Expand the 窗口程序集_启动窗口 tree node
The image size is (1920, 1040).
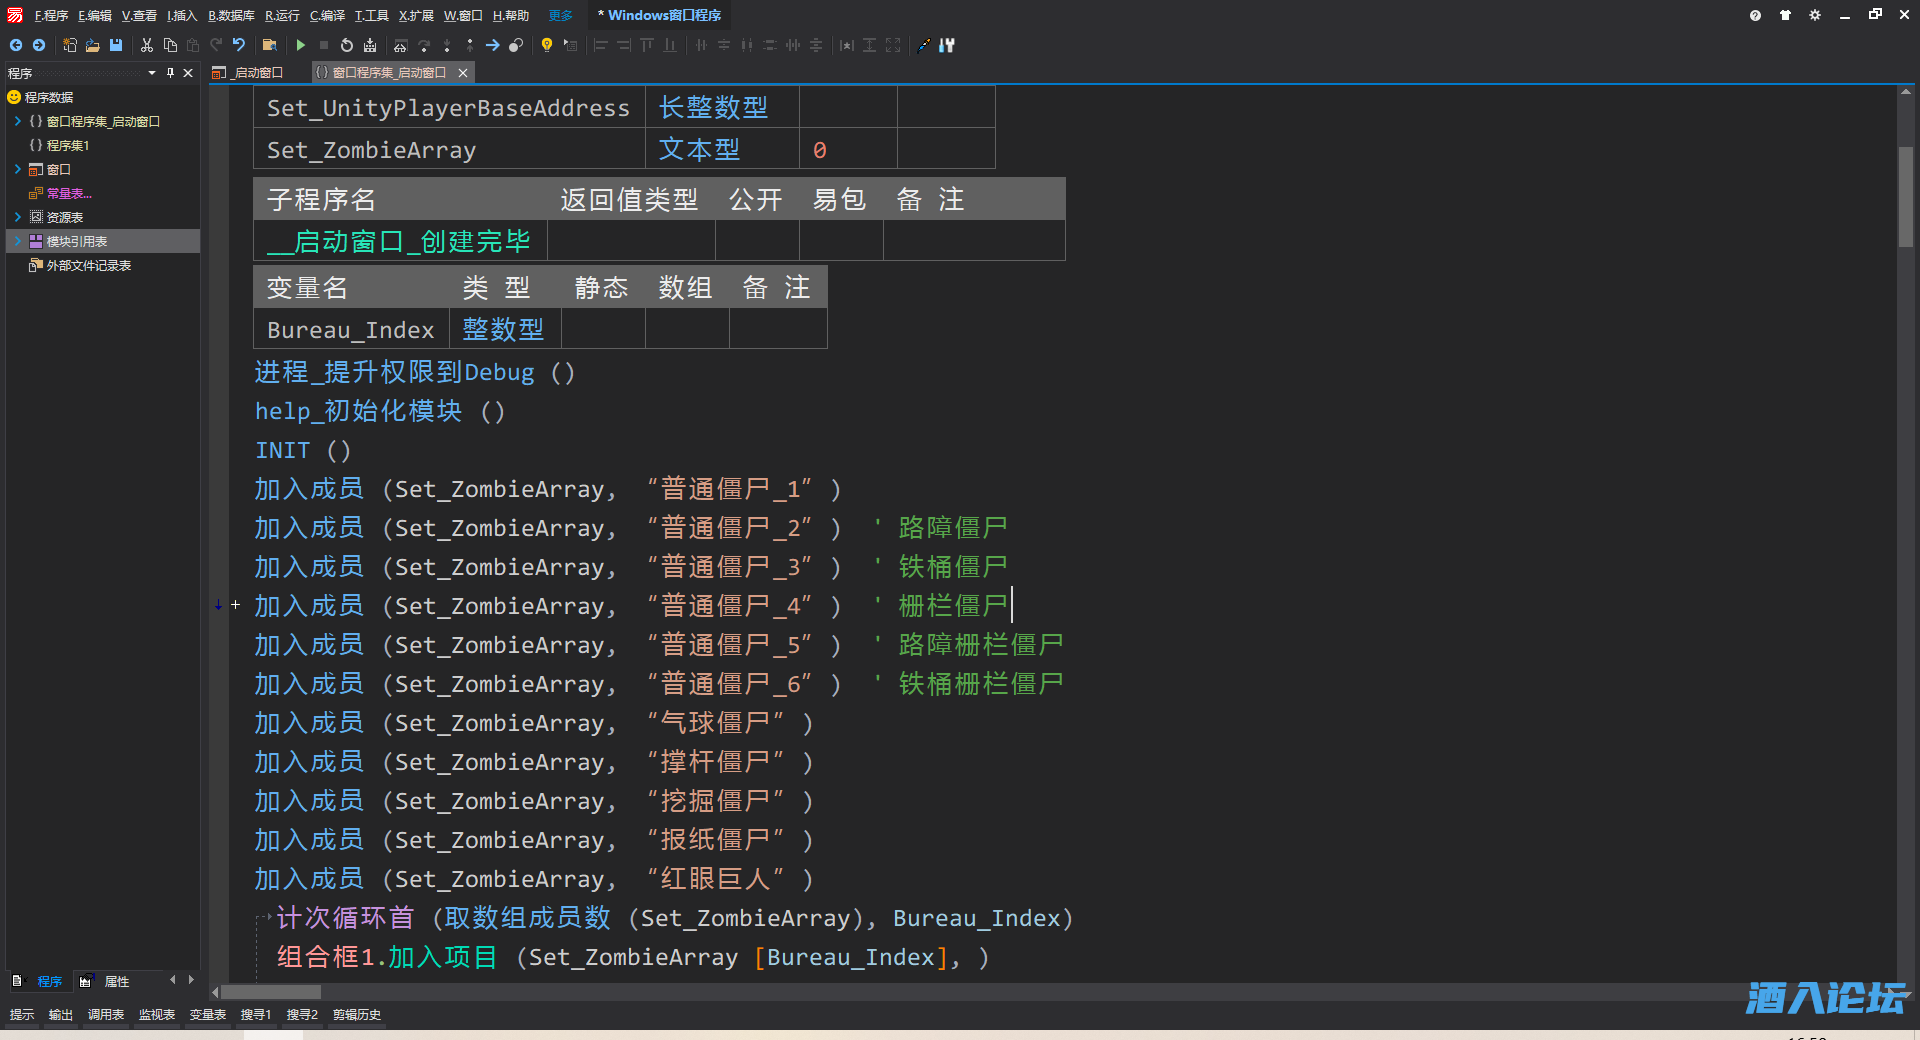(18, 121)
